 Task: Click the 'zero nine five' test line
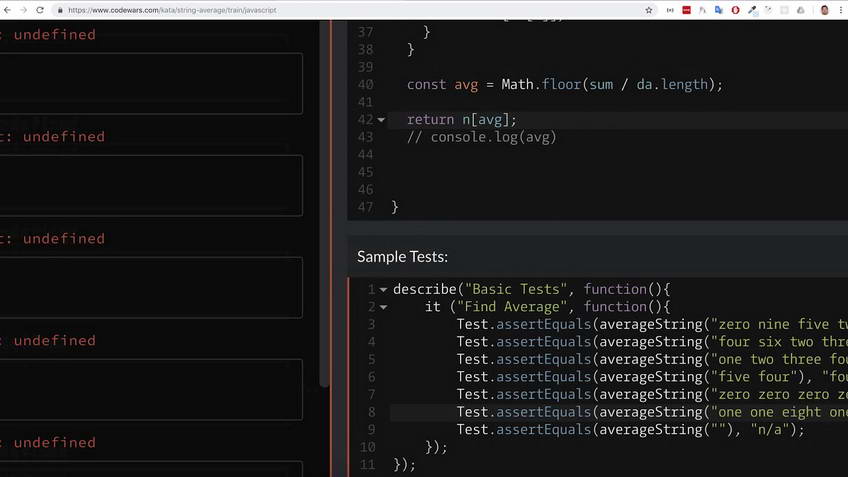(652, 324)
